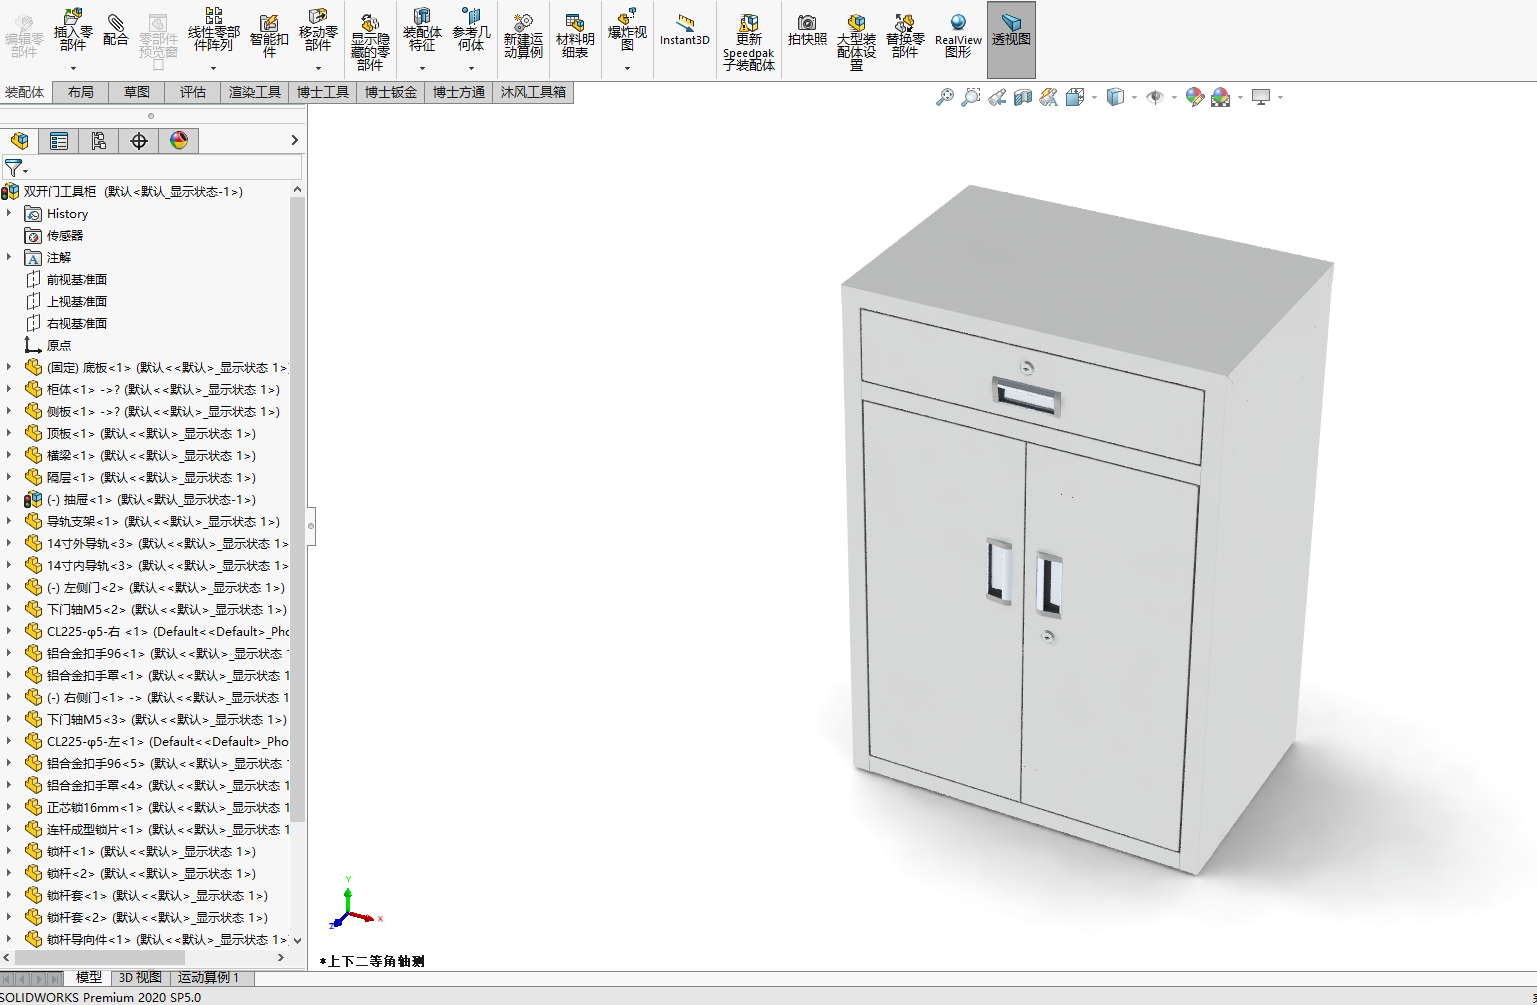Open dropdown arrow under 爆炸视图

point(627,68)
